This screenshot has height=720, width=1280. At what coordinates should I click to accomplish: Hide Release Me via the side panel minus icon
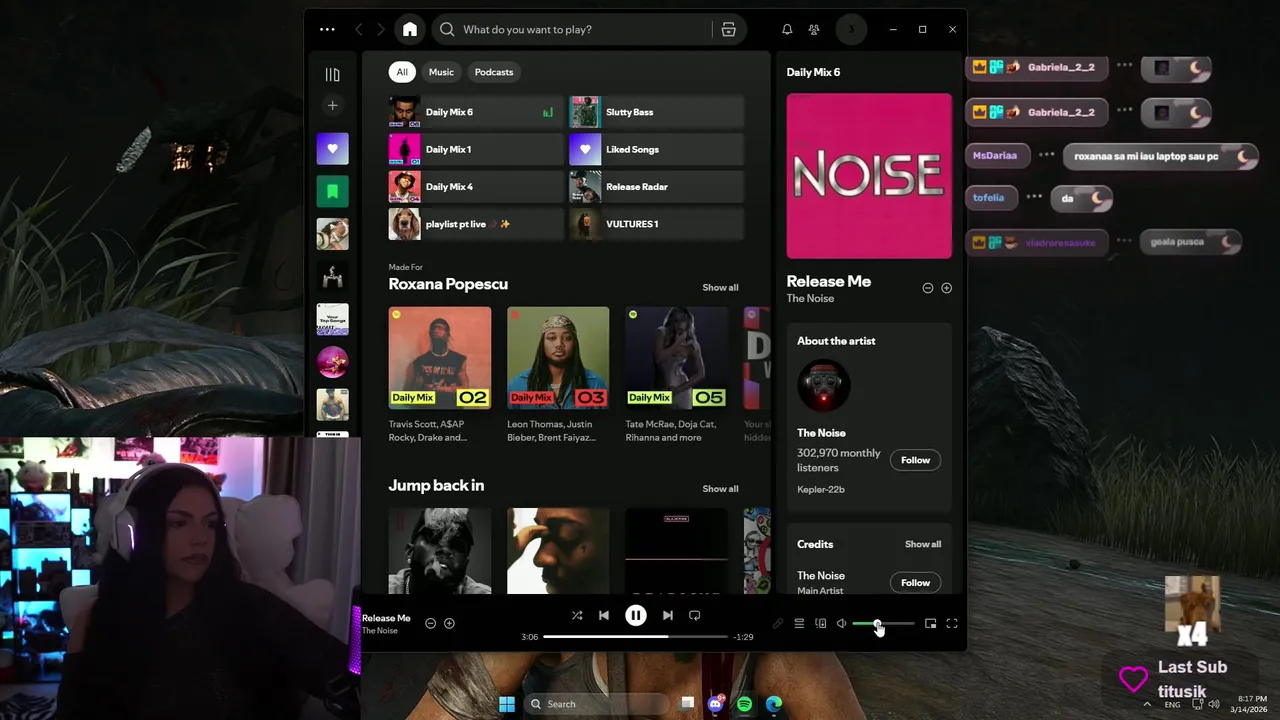pyautogui.click(x=928, y=288)
